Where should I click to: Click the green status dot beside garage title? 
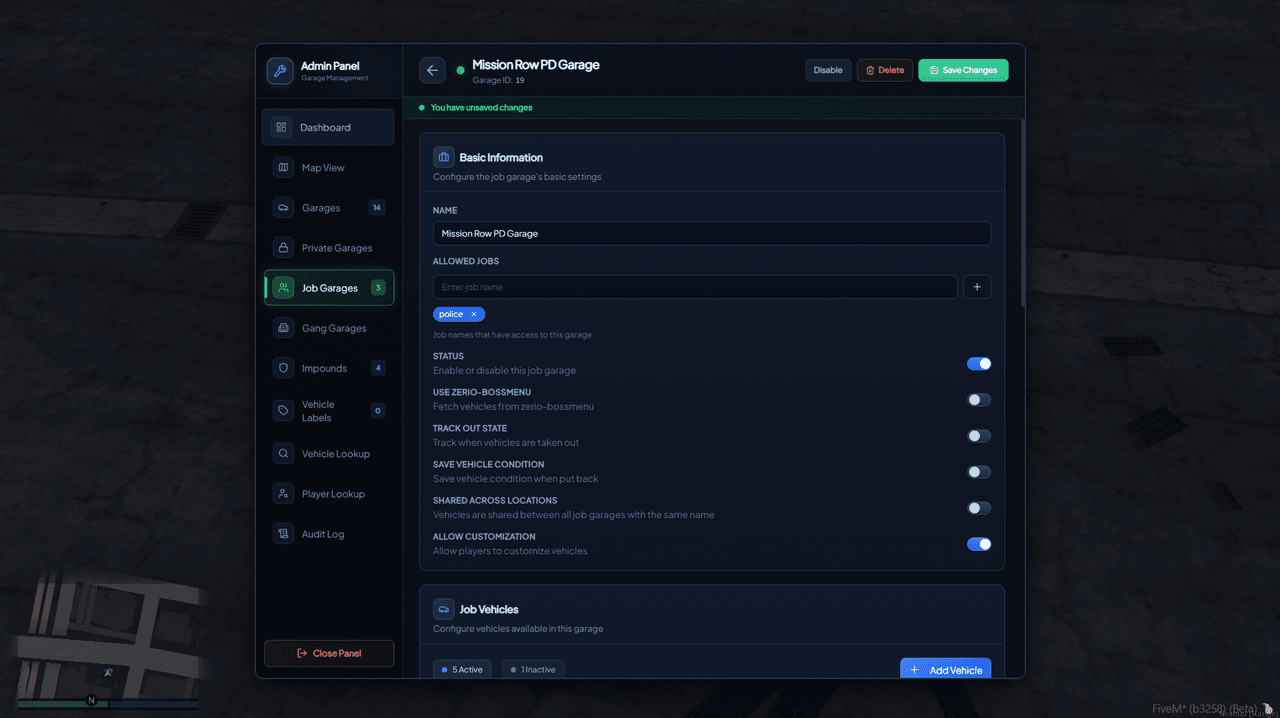(460, 70)
